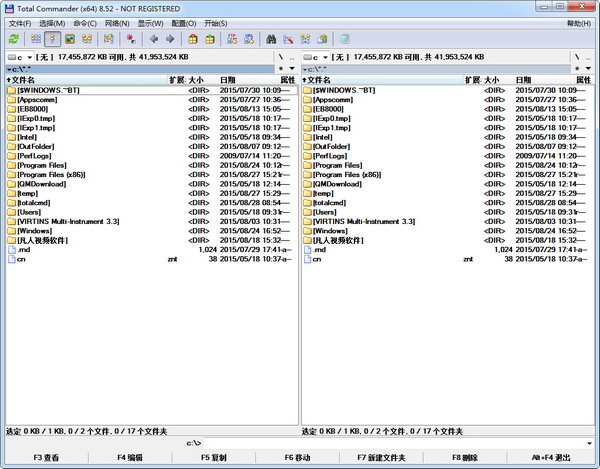This screenshot has height=469, width=600.
Task: Open URL new FTP connection icon
Action: point(249,39)
